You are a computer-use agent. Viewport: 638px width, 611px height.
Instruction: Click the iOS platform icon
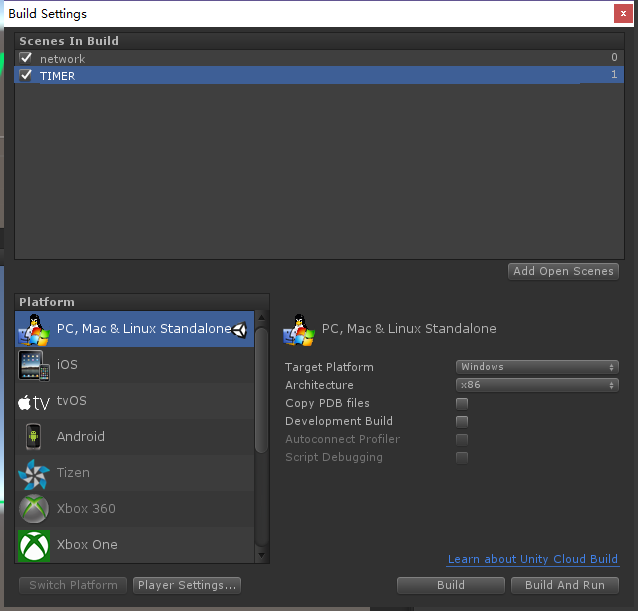click(x=34, y=365)
